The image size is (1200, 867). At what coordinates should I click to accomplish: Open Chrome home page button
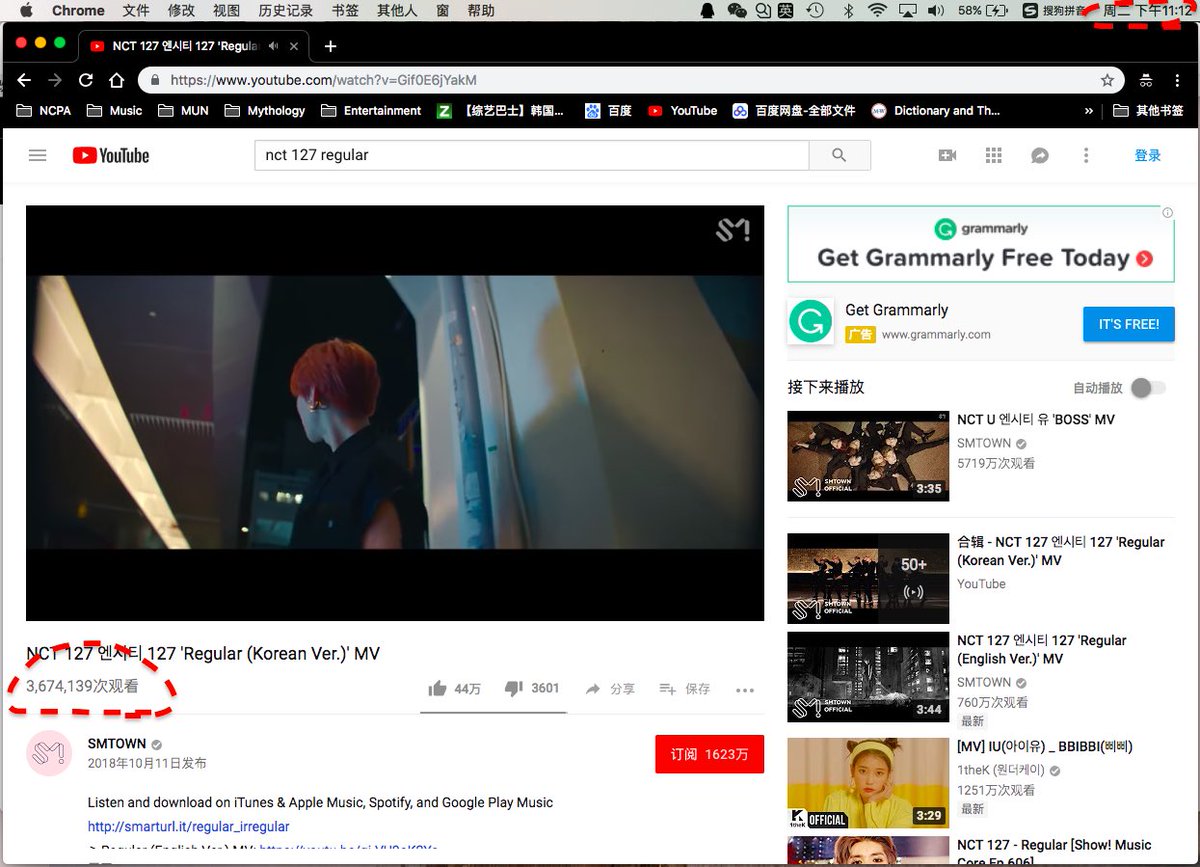pyautogui.click(x=117, y=80)
